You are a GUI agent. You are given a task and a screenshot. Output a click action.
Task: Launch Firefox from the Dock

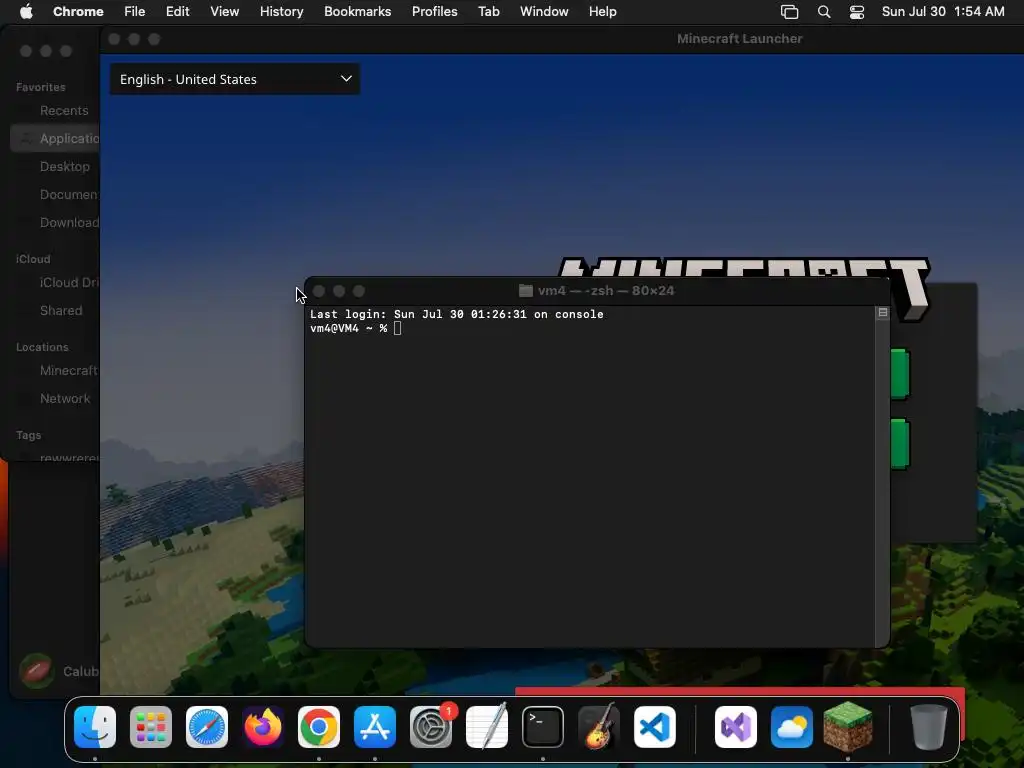(263, 727)
